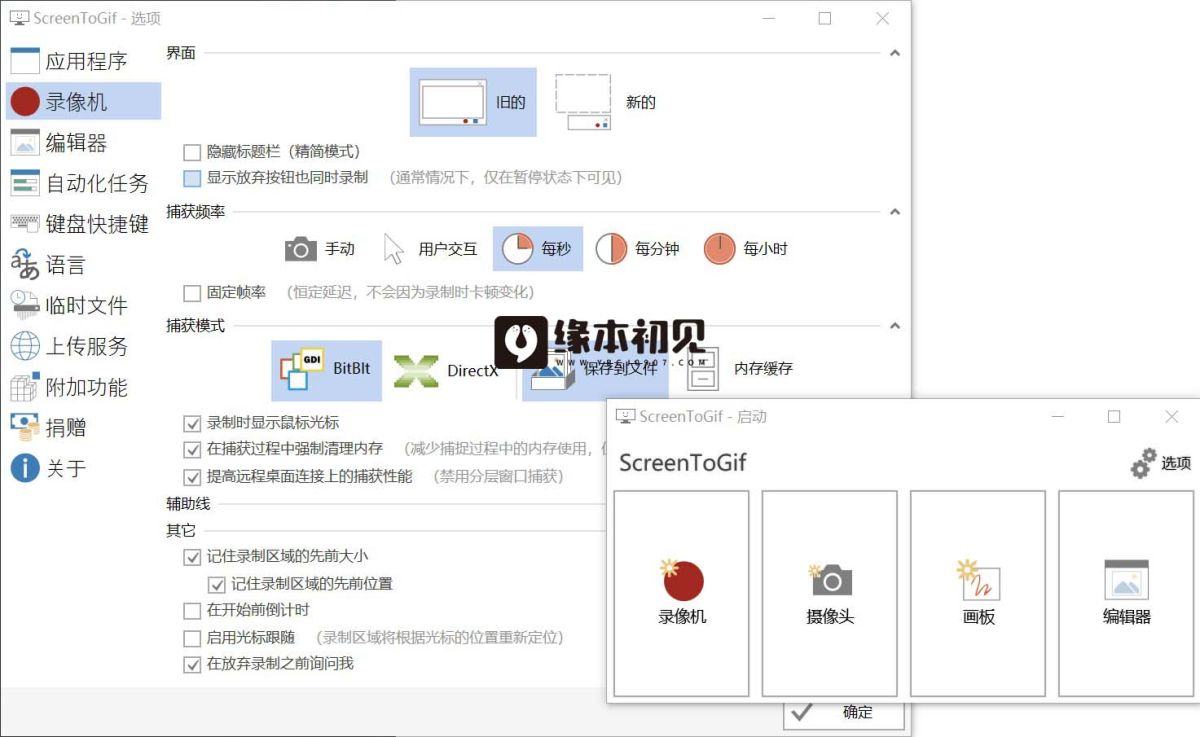Viewport: 1200px width, 737px height.
Task: Close the ScreenToGif 选项 window
Action: coord(882,18)
